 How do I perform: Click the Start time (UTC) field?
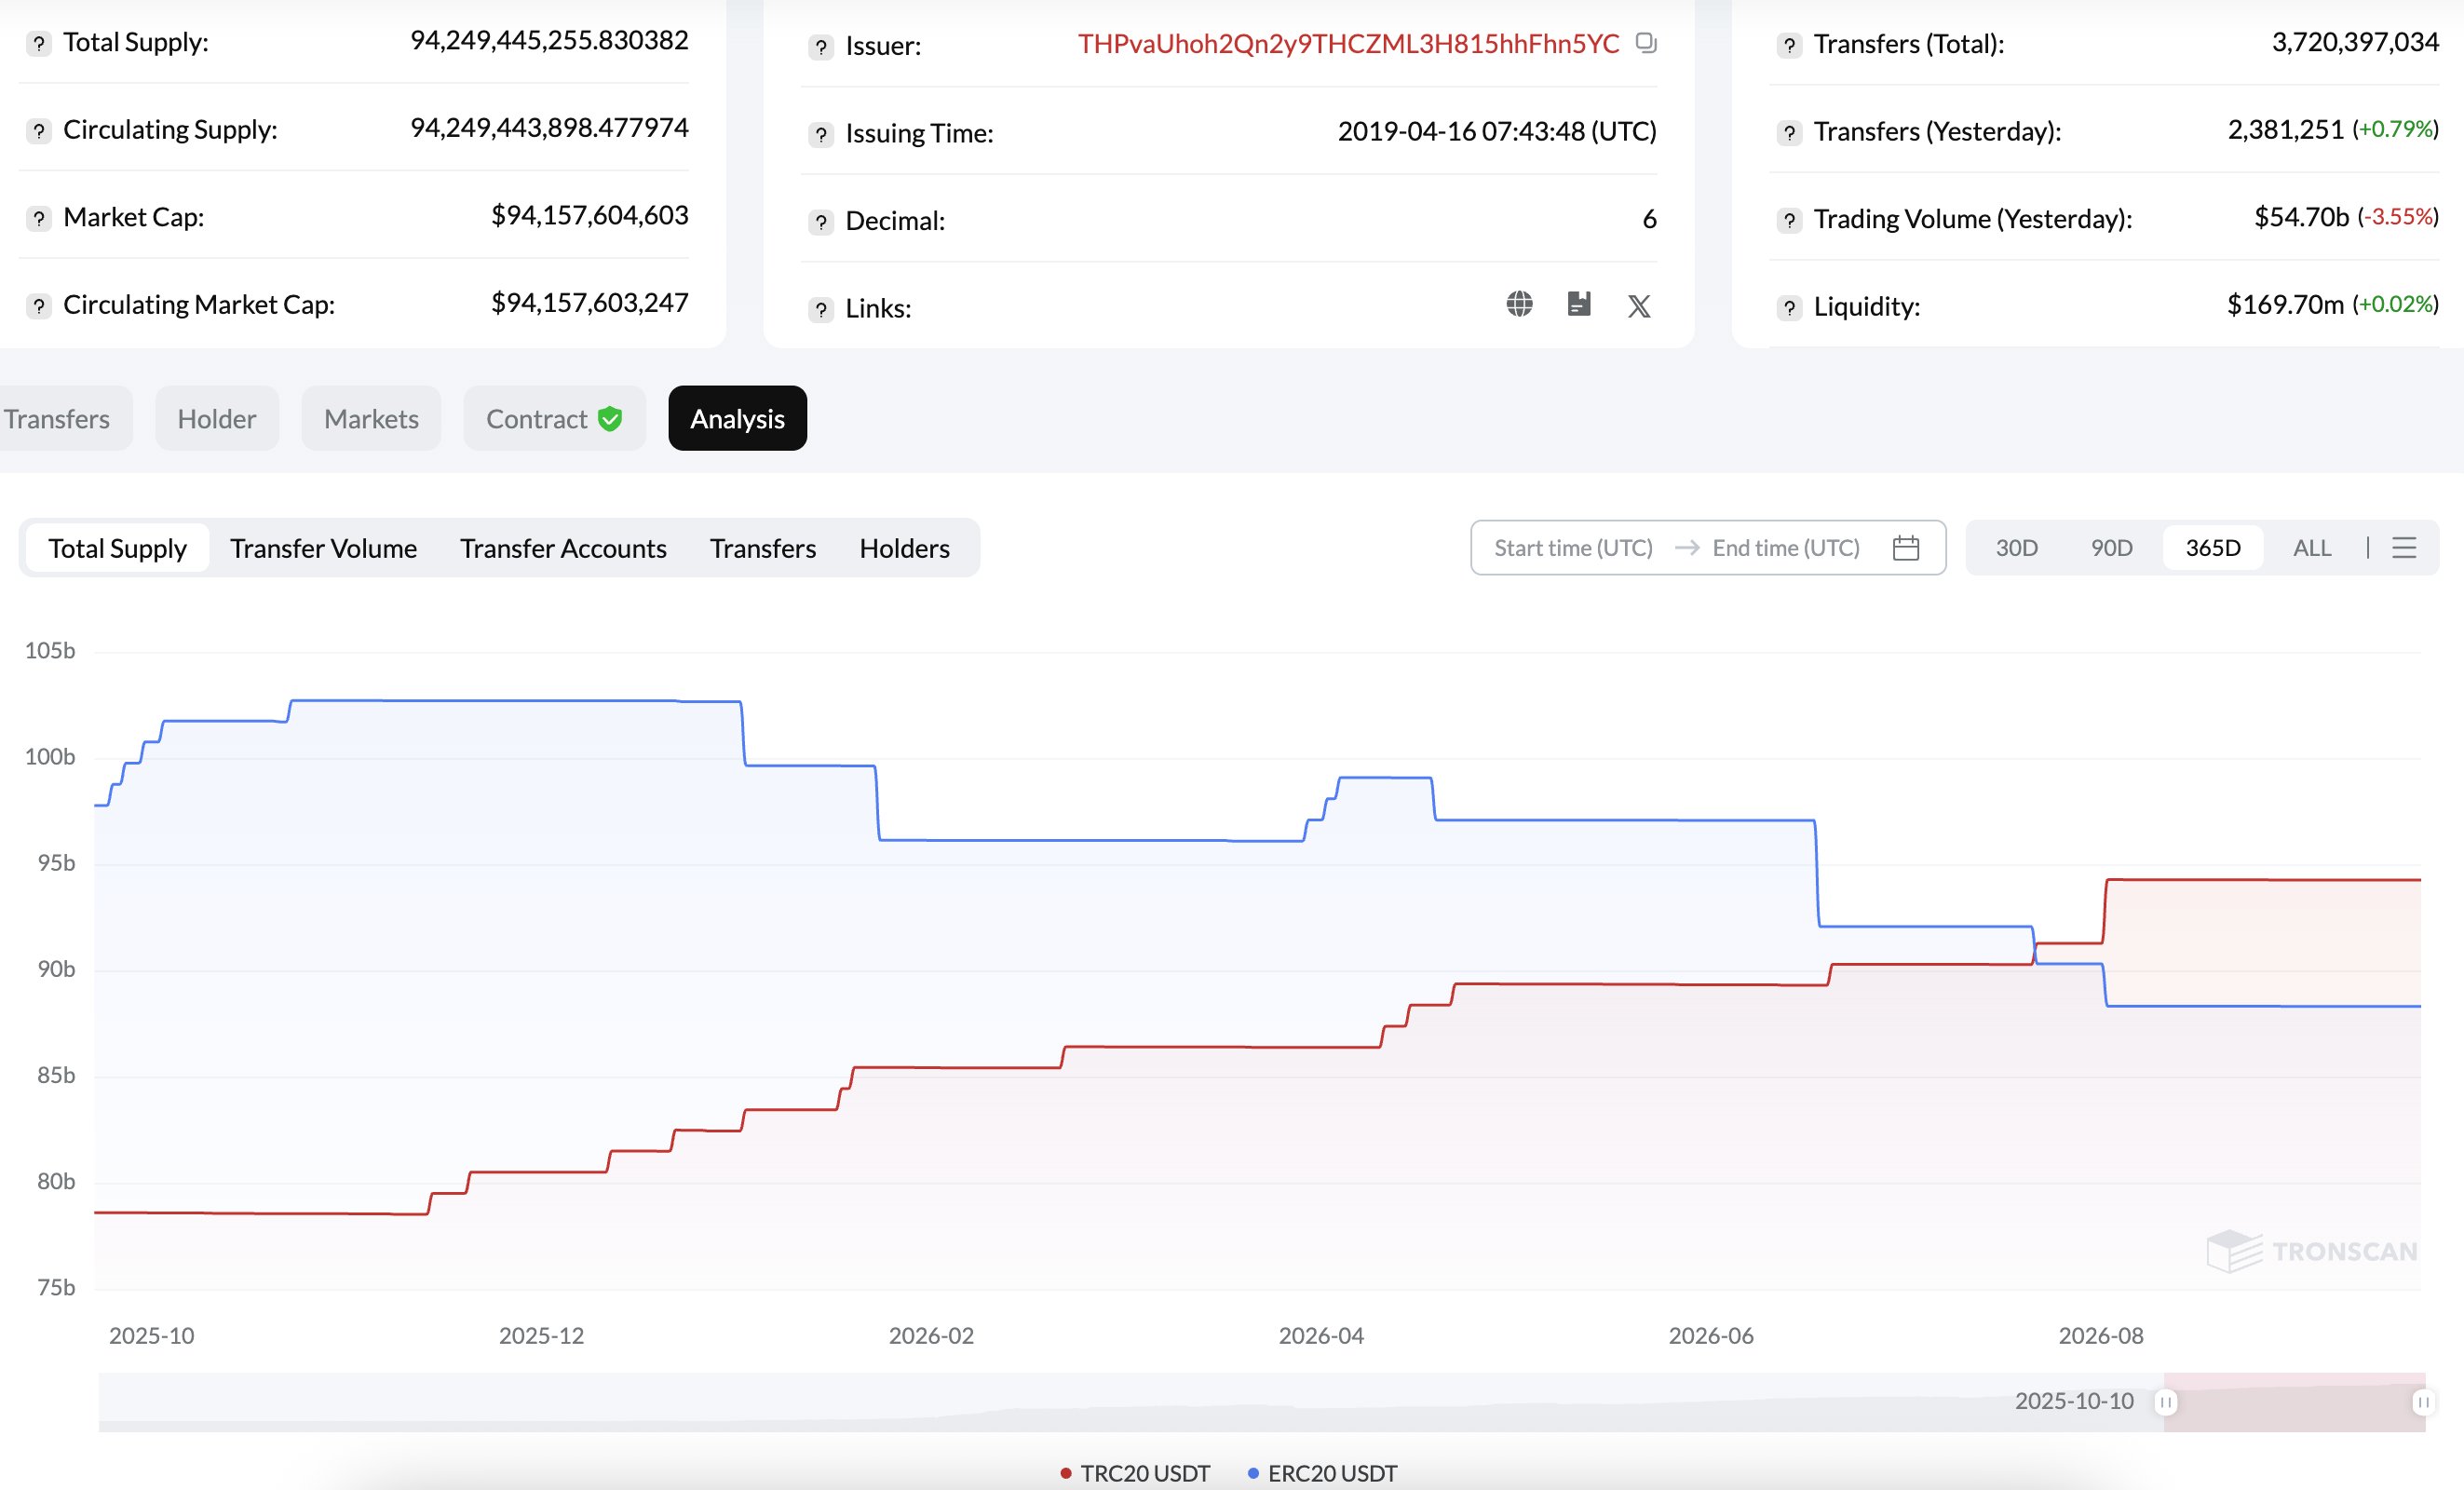click(1573, 548)
